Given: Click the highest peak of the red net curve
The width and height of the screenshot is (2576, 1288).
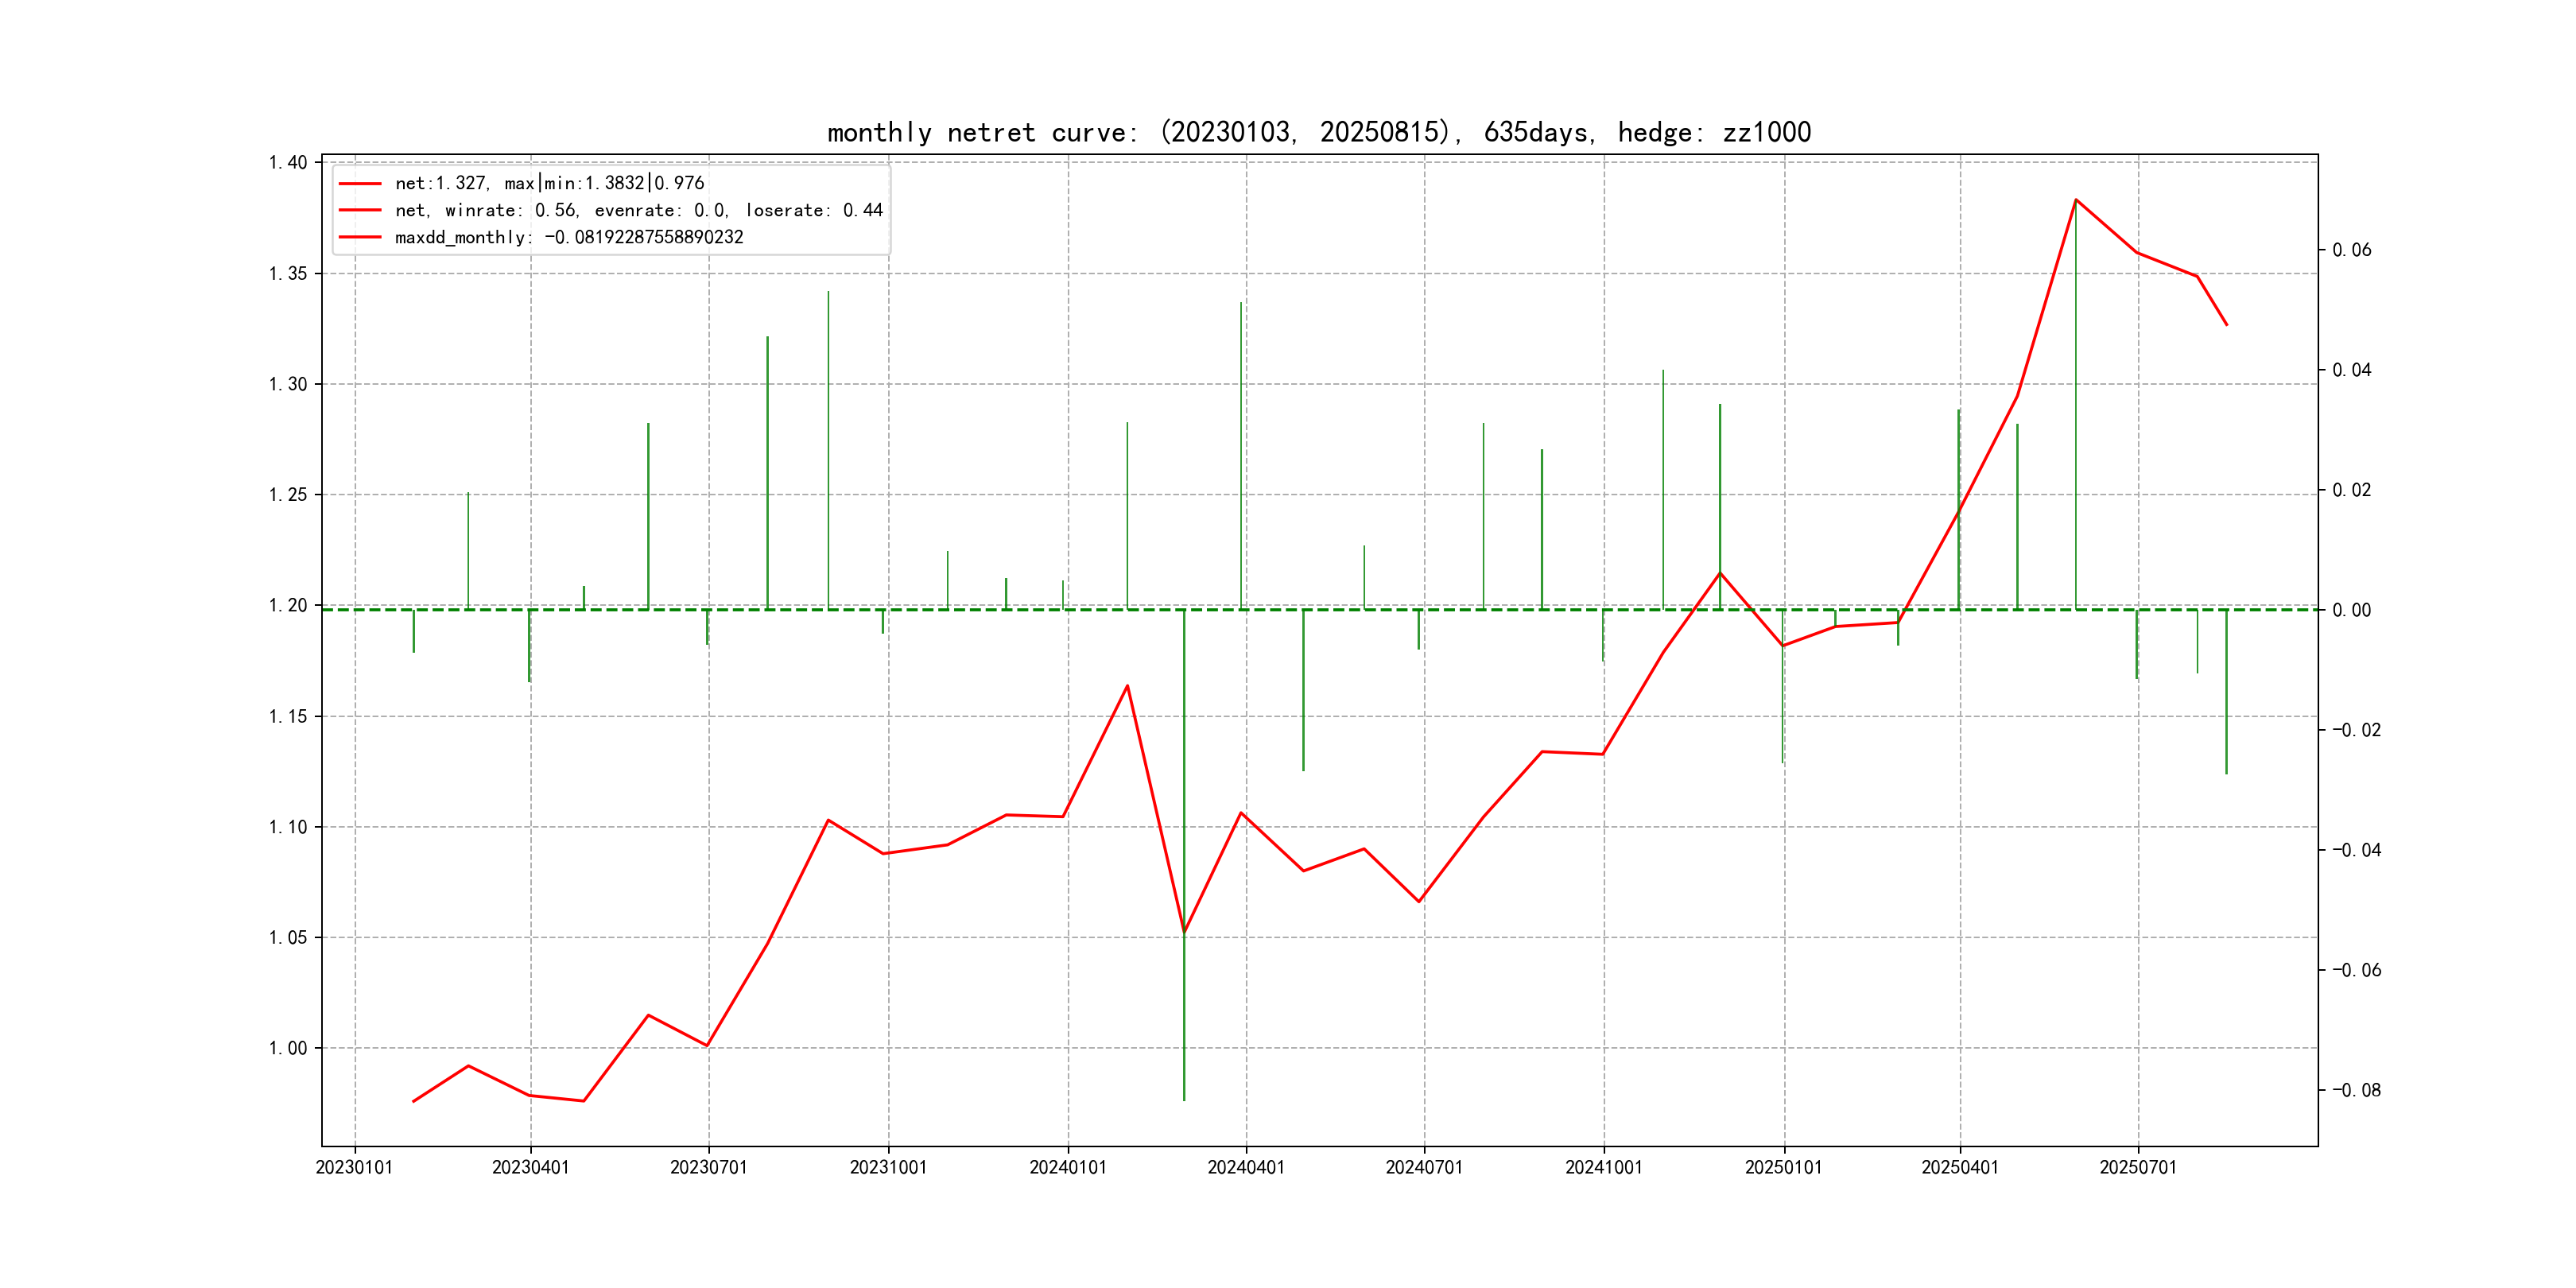Looking at the screenshot, I should tap(2076, 200).
